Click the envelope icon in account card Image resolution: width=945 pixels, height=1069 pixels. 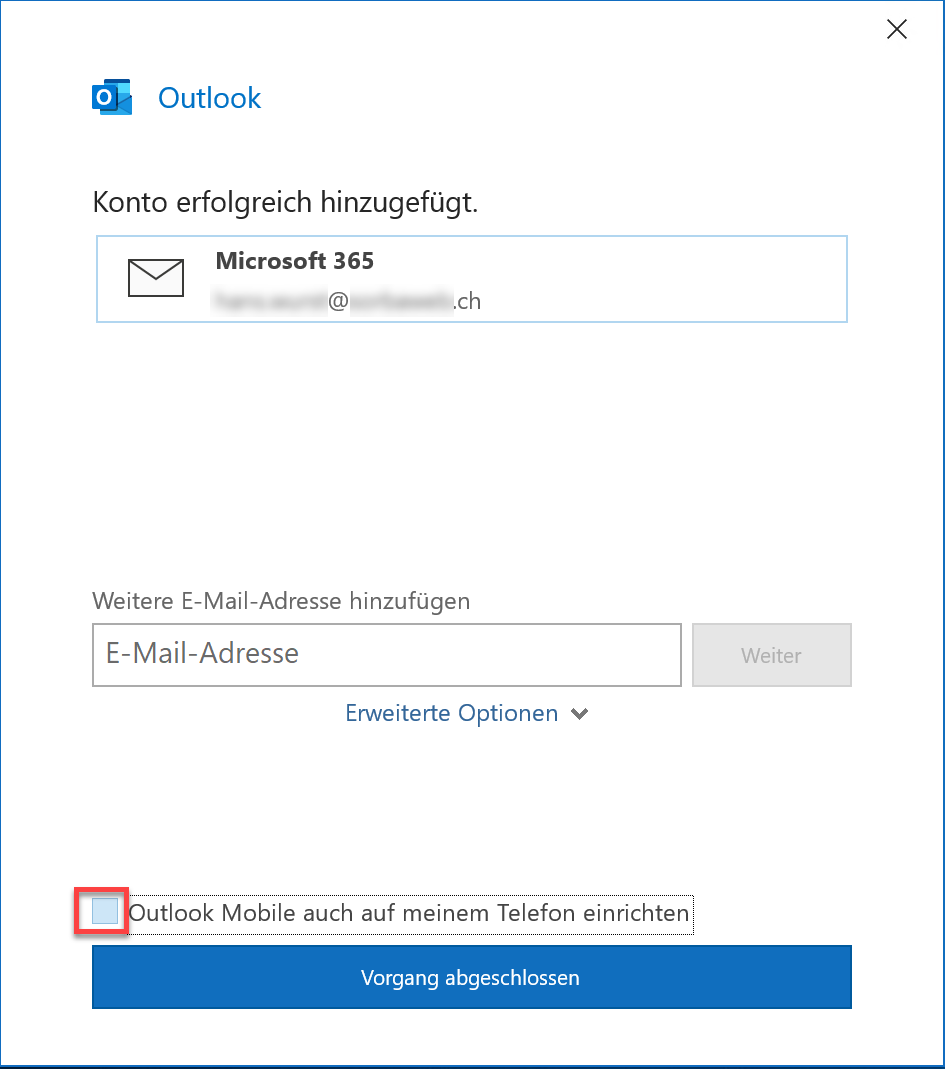[x=155, y=277]
